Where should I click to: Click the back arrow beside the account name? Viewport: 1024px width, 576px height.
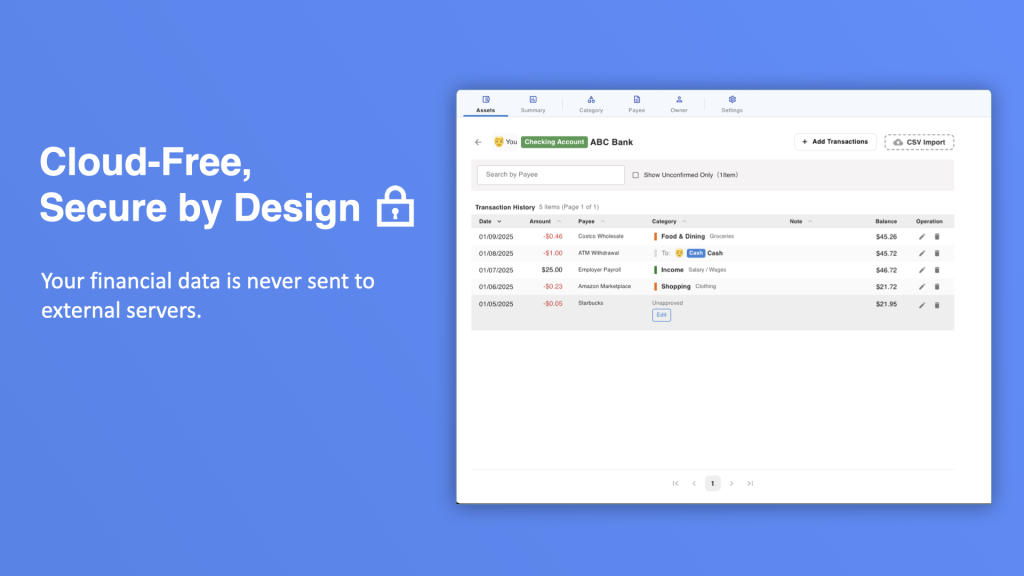tap(478, 142)
